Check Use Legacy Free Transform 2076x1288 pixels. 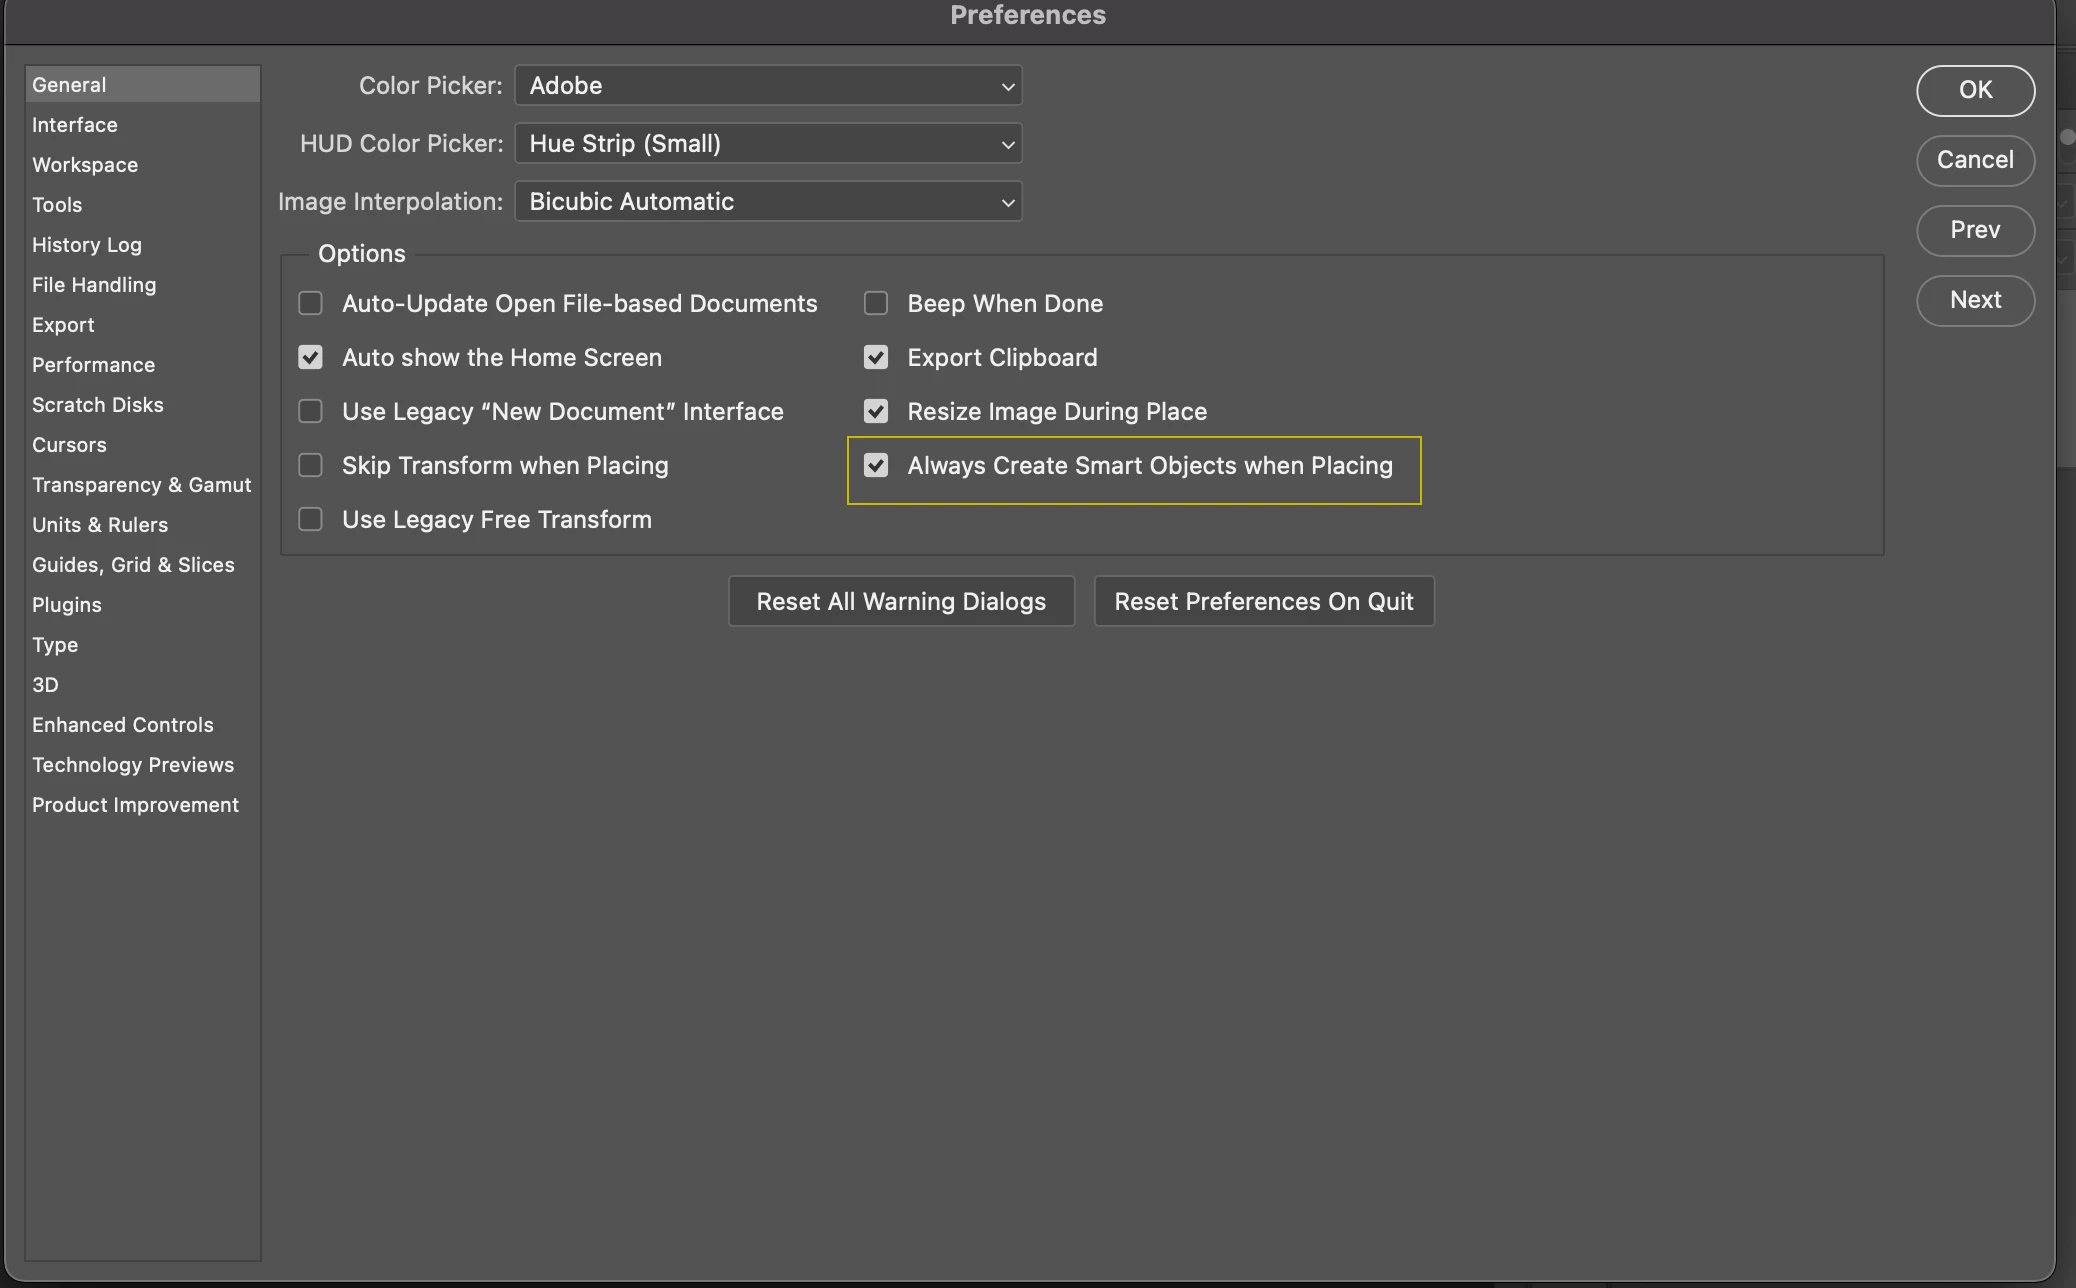(310, 519)
